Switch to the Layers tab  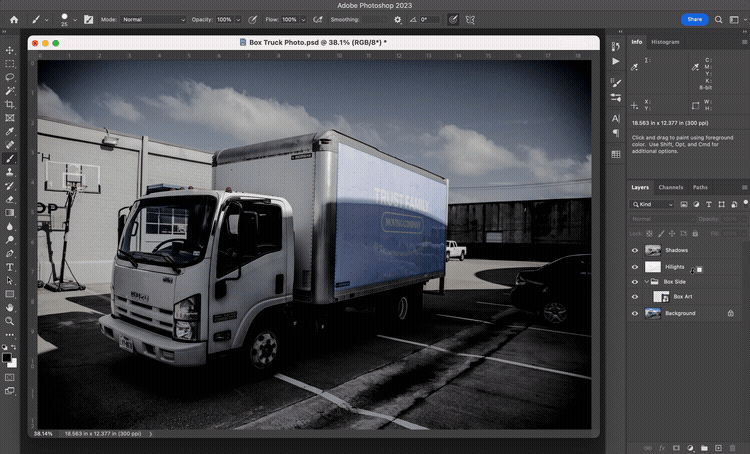click(640, 187)
